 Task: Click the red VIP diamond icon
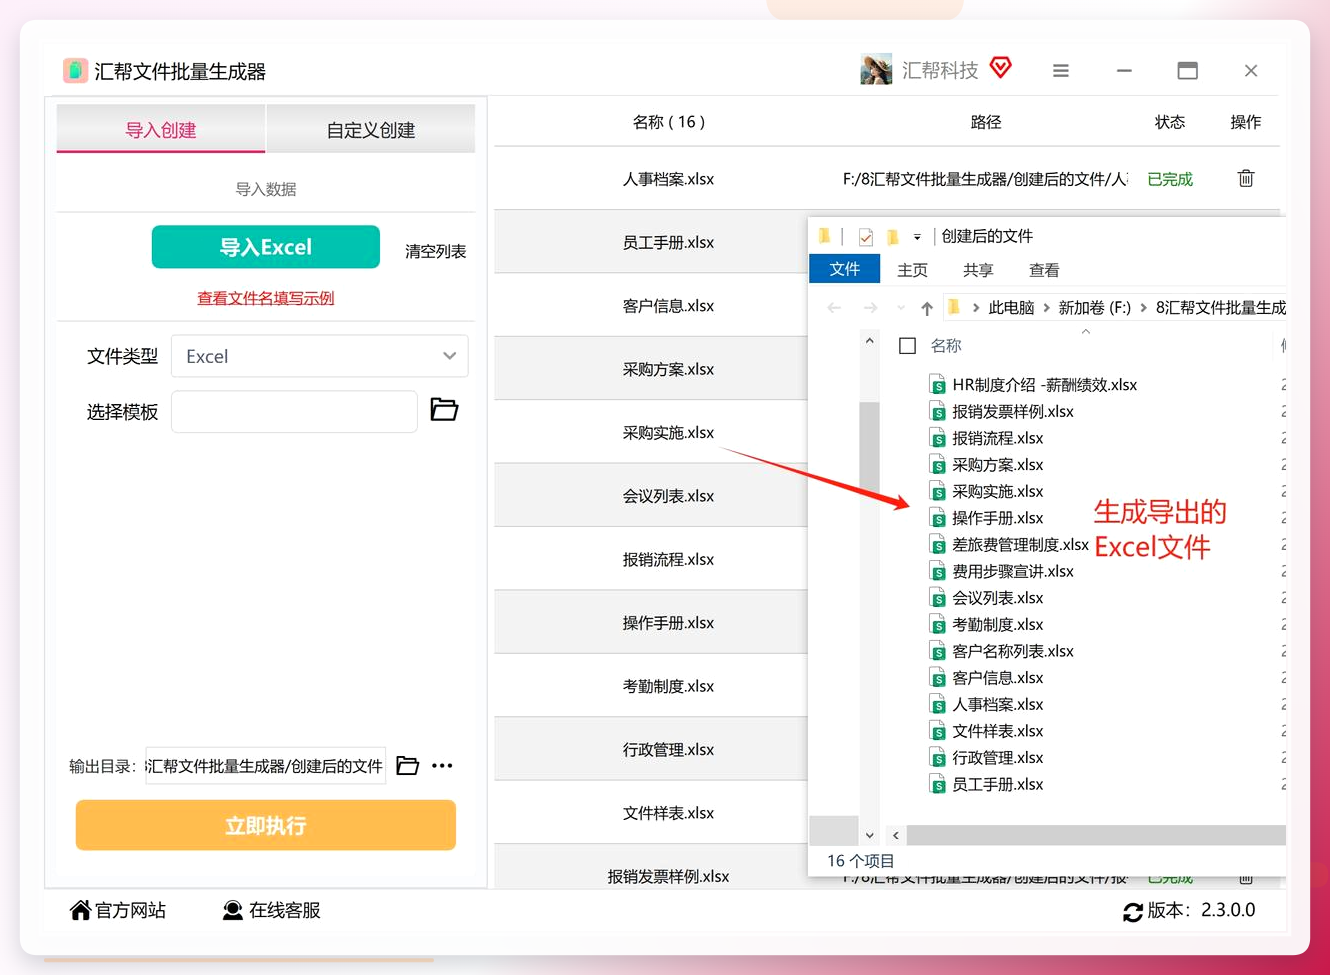coord(1000,67)
